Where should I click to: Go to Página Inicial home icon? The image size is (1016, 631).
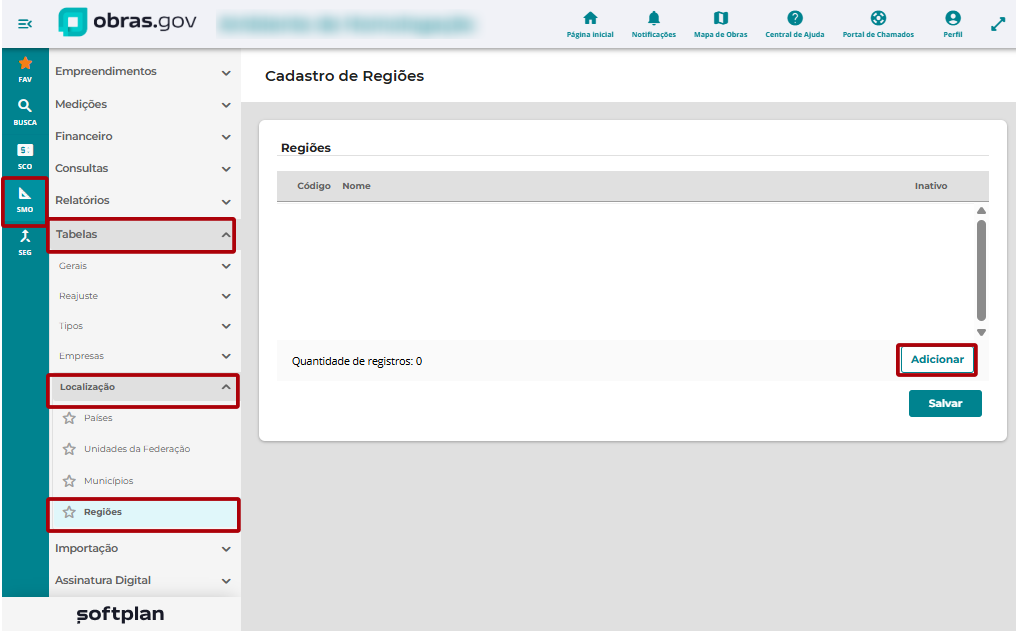click(590, 24)
